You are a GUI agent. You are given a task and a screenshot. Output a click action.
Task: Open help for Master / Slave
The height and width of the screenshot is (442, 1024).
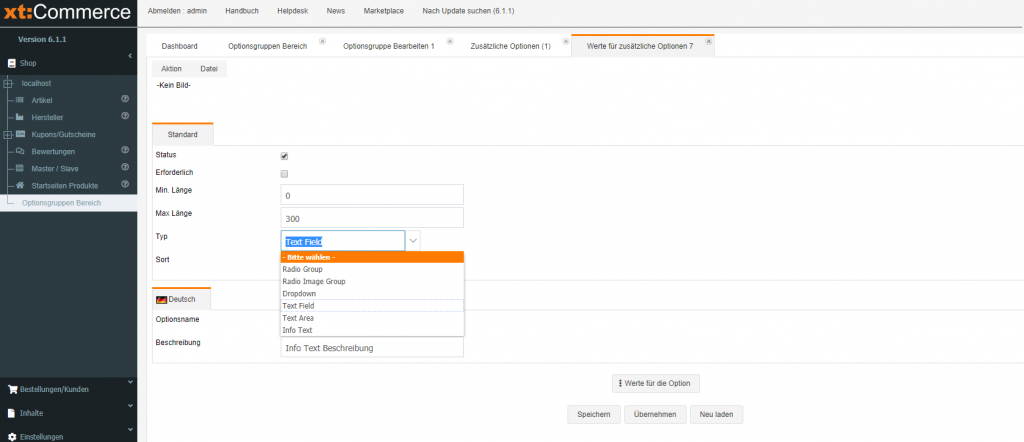click(x=125, y=167)
